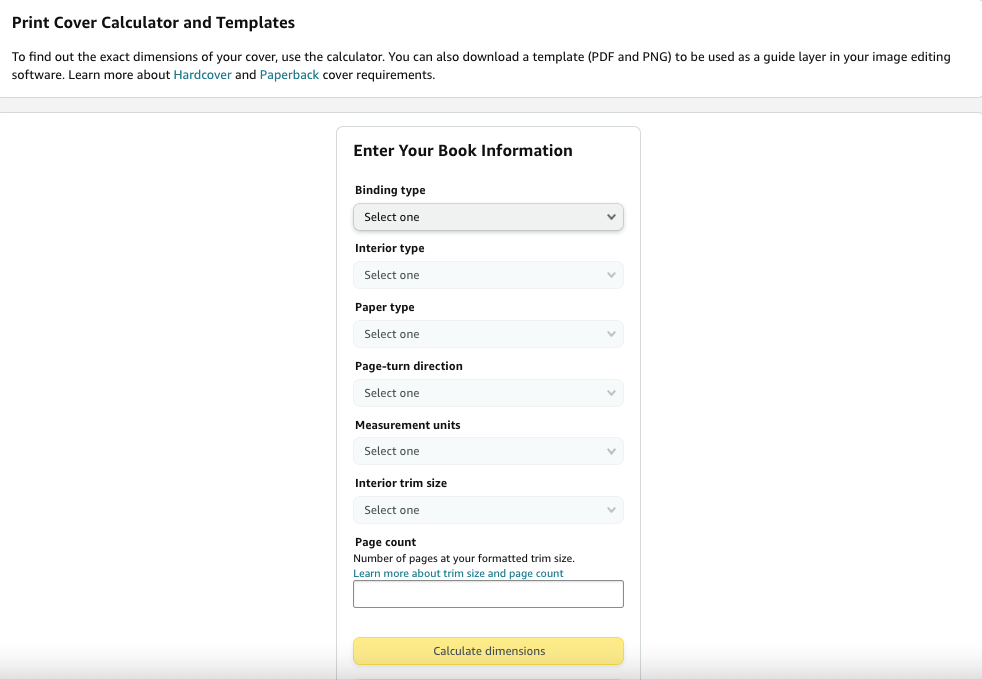Click the Interior trim size chevron arrow
Screen dimensions: 982x680
[611, 510]
